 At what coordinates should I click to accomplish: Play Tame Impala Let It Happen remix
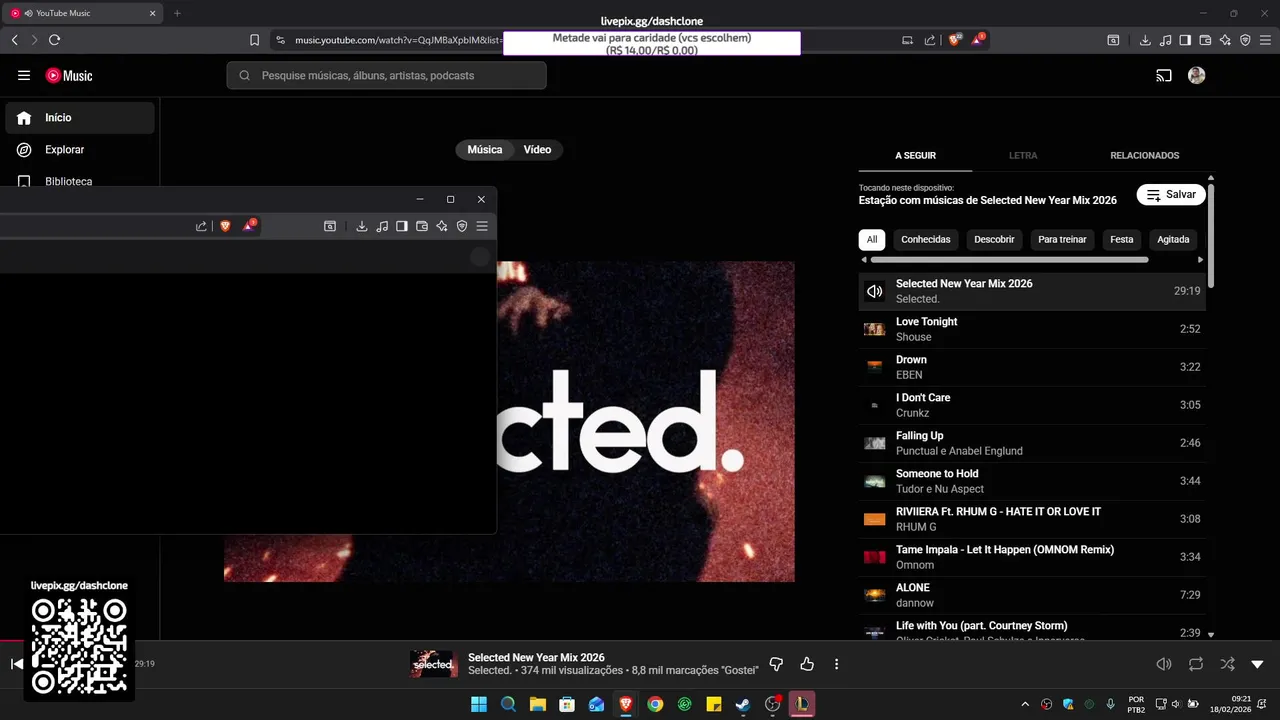(x=1032, y=557)
